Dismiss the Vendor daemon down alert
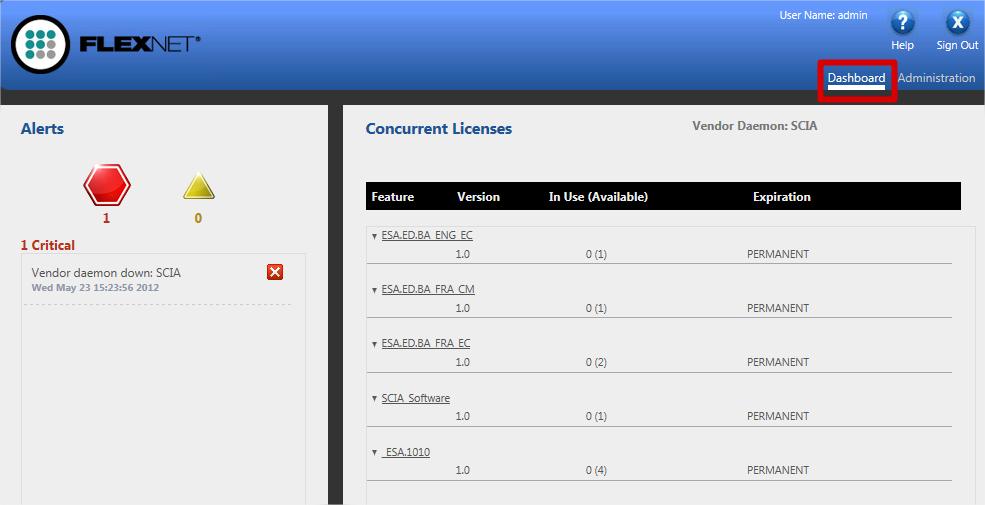Viewport: 985px width, 505px height. click(x=275, y=272)
